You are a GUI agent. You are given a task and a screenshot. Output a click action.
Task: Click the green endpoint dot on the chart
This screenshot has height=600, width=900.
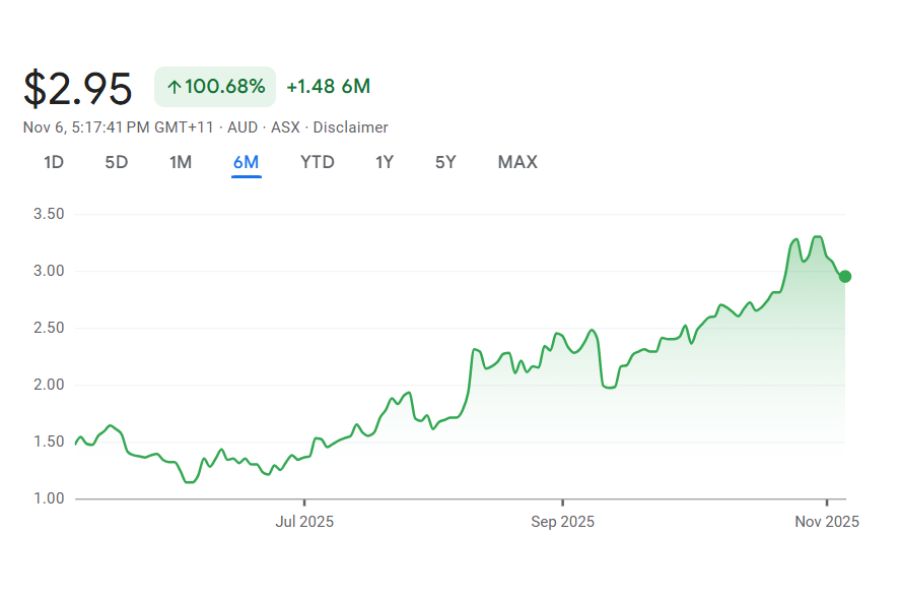(845, 277)
